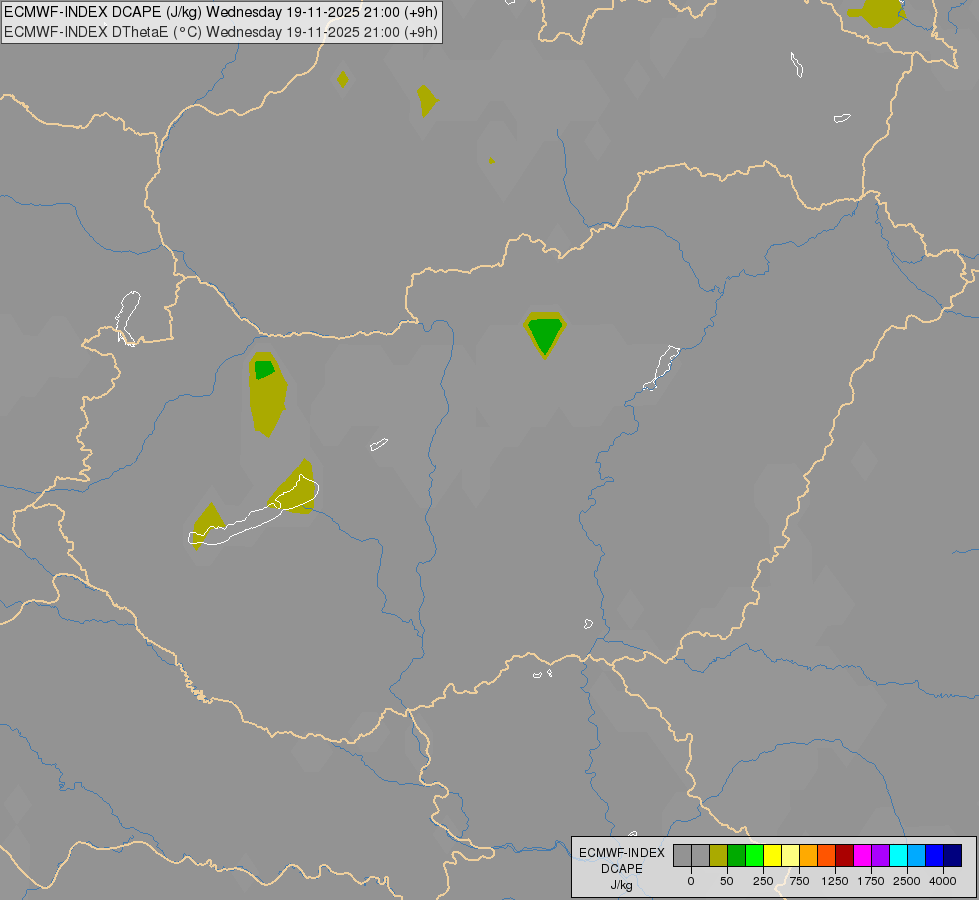The image size is (979, 900).
Task: Choose the dark red legend swatch
Action: tap(845, 855)
